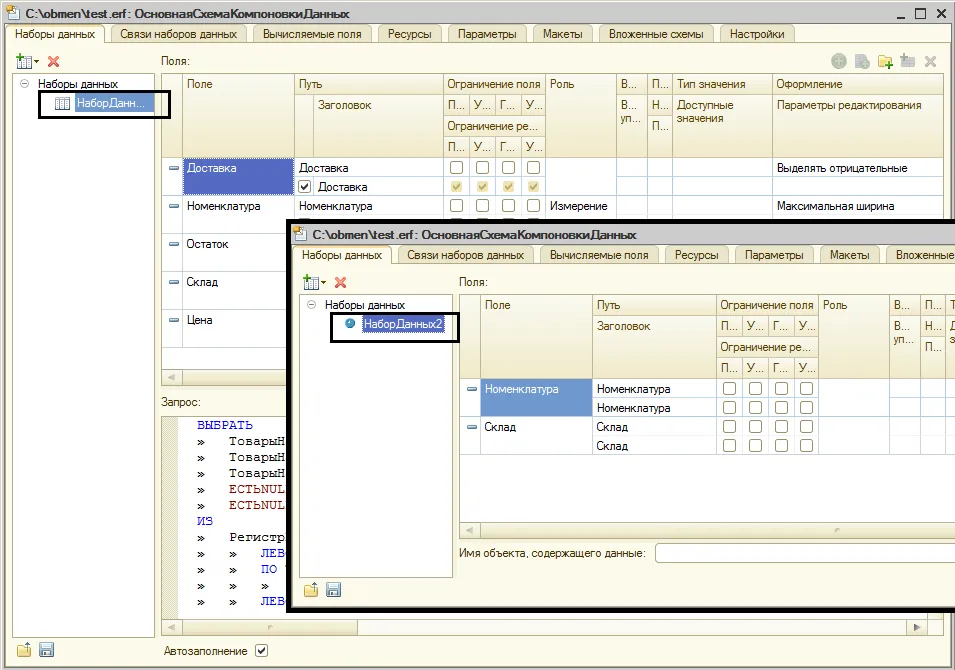
Task: Click Измерение role cell in Номенклатура row
Action: point(581,206)
